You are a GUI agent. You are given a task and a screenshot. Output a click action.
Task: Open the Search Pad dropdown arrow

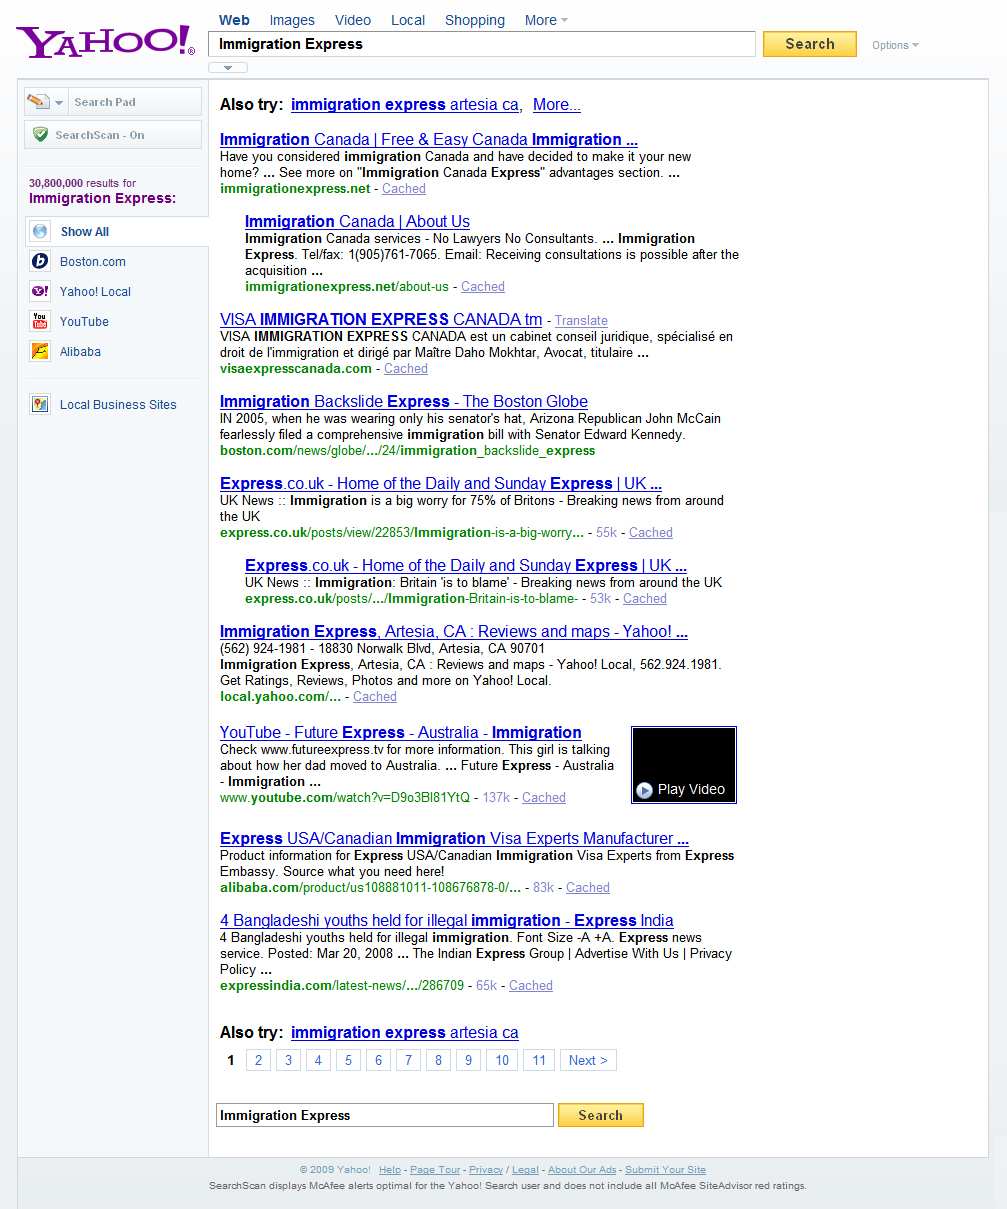pos(59,102)
